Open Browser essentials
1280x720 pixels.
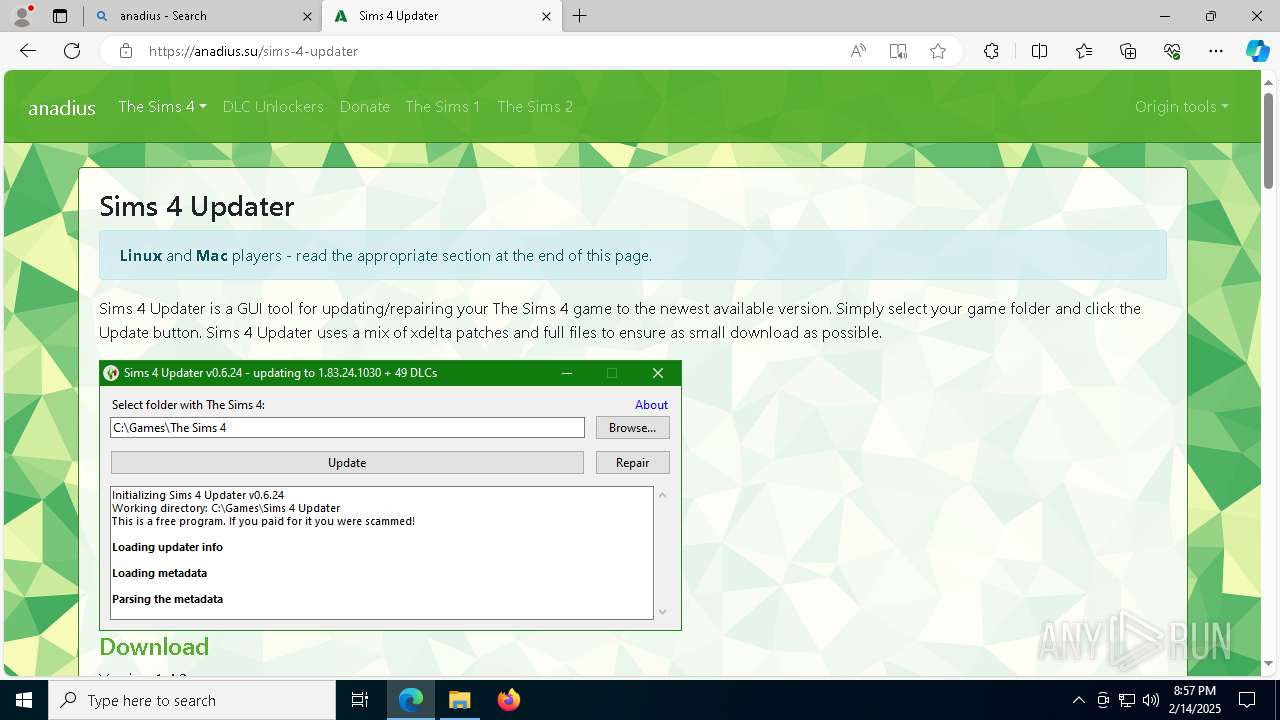[x=1172, y=51]
